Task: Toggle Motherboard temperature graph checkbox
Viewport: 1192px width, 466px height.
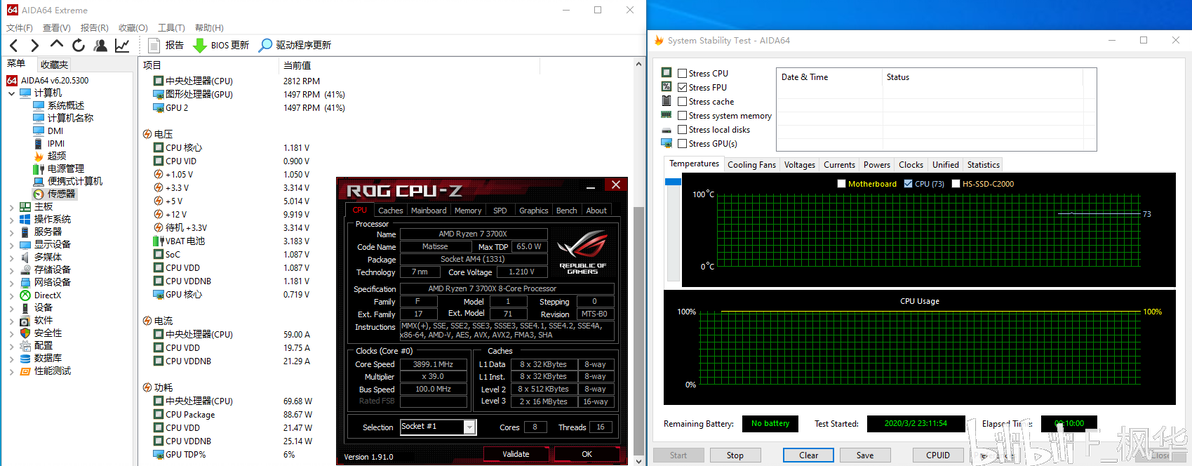Action: click(841, 184)
